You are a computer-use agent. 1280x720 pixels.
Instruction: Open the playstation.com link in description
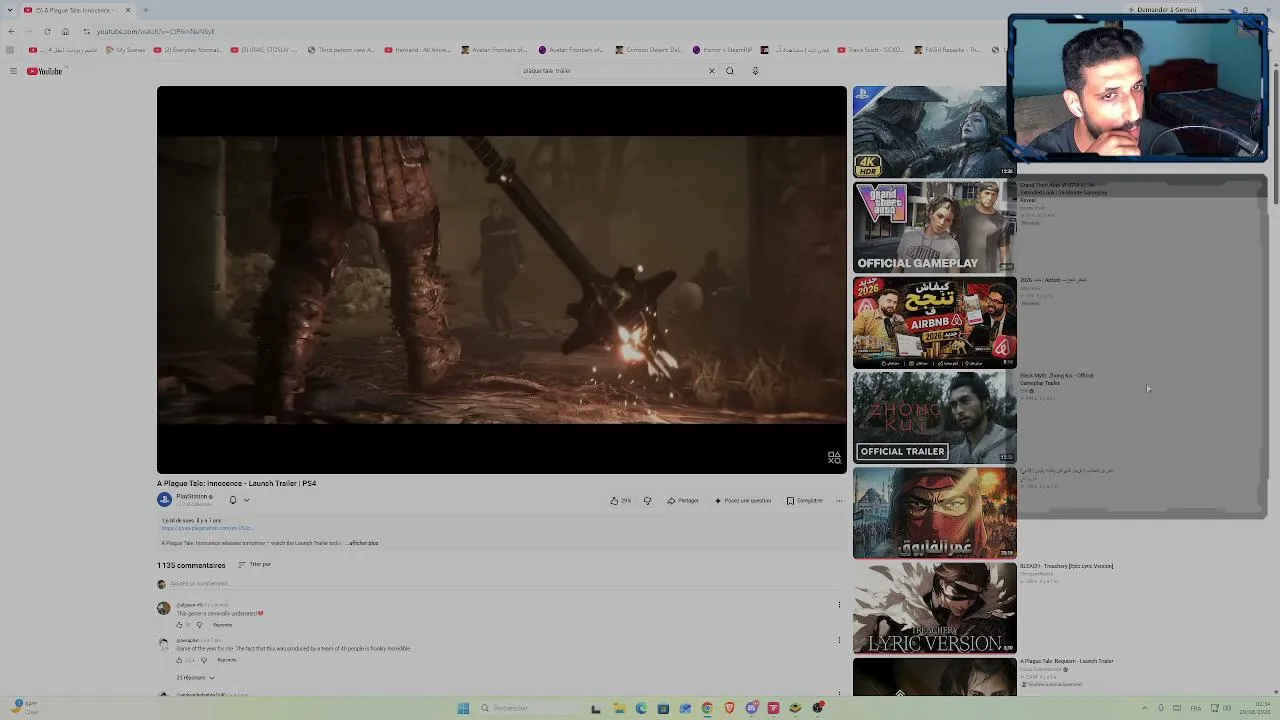[207, 528]
